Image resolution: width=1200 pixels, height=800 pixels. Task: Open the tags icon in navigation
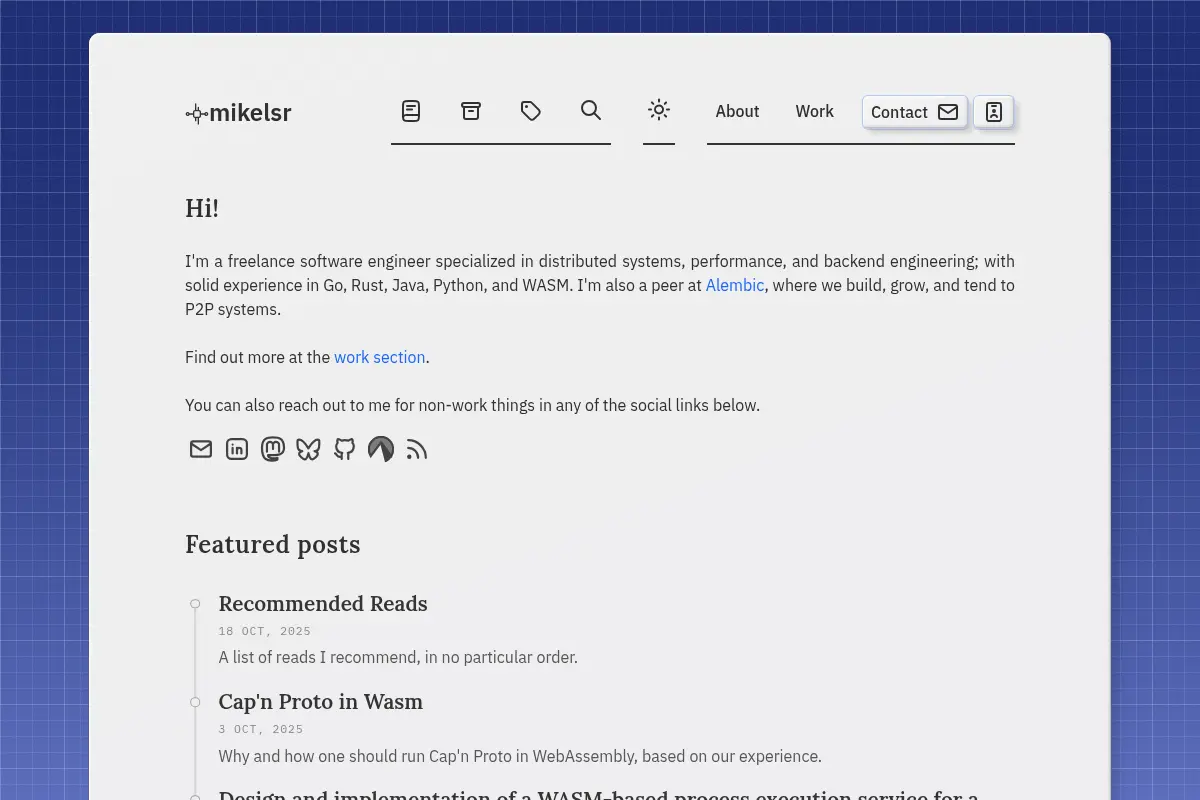531,111
